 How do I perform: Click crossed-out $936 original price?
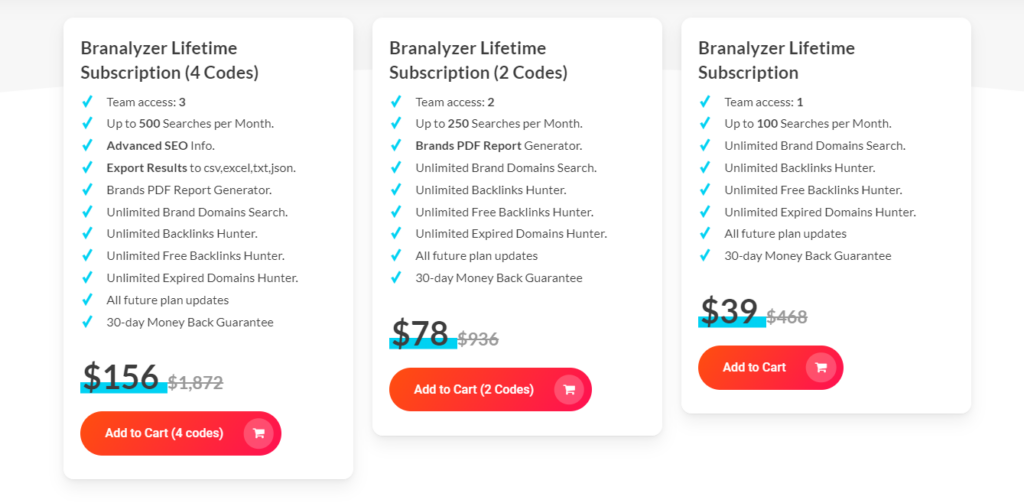click(478, 339)
